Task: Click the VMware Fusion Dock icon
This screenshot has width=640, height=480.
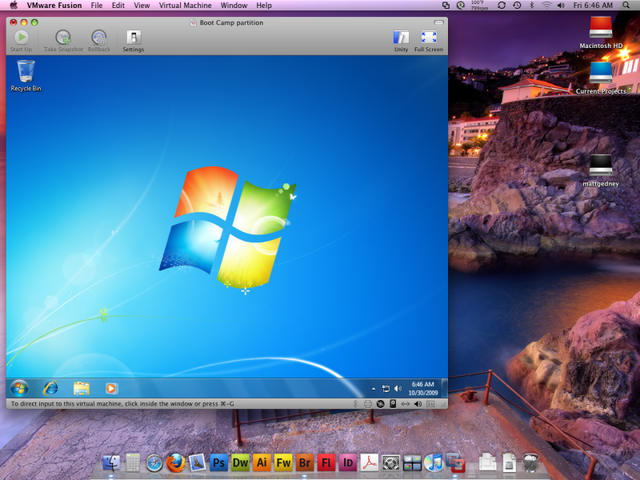Action: 456,462
